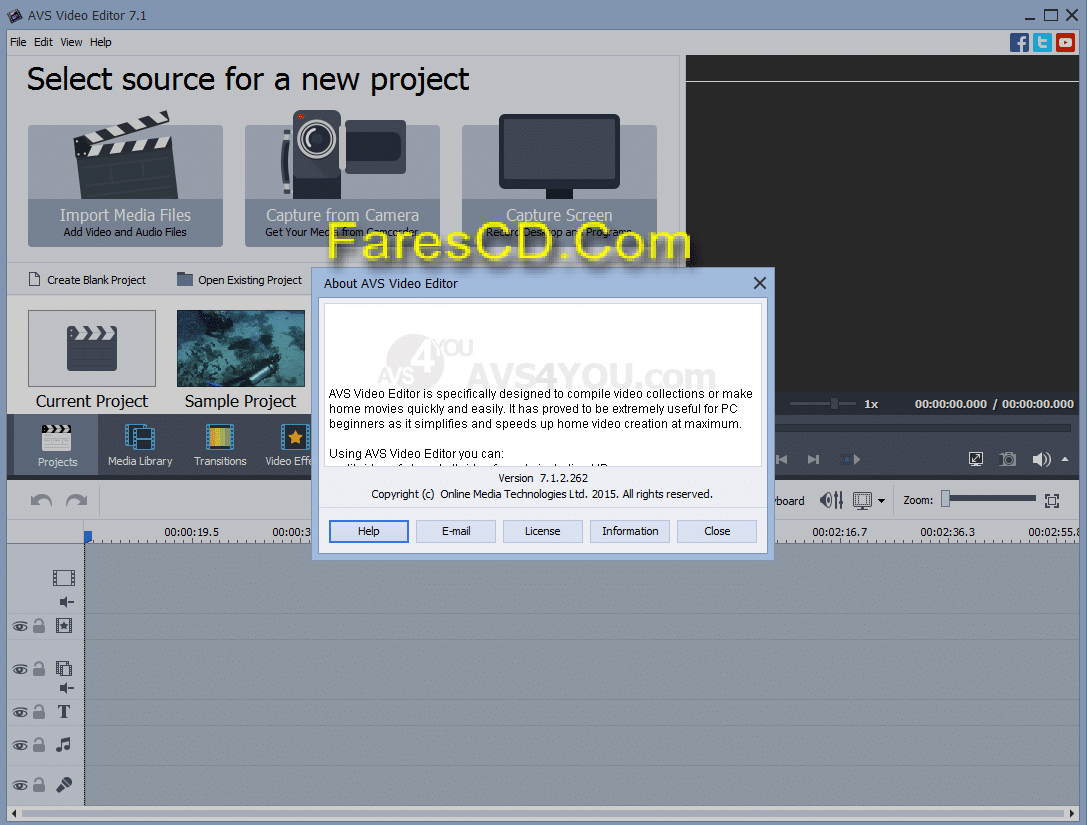Click the playback speed slider
The image size is (1087, 825).
point(824,403)
